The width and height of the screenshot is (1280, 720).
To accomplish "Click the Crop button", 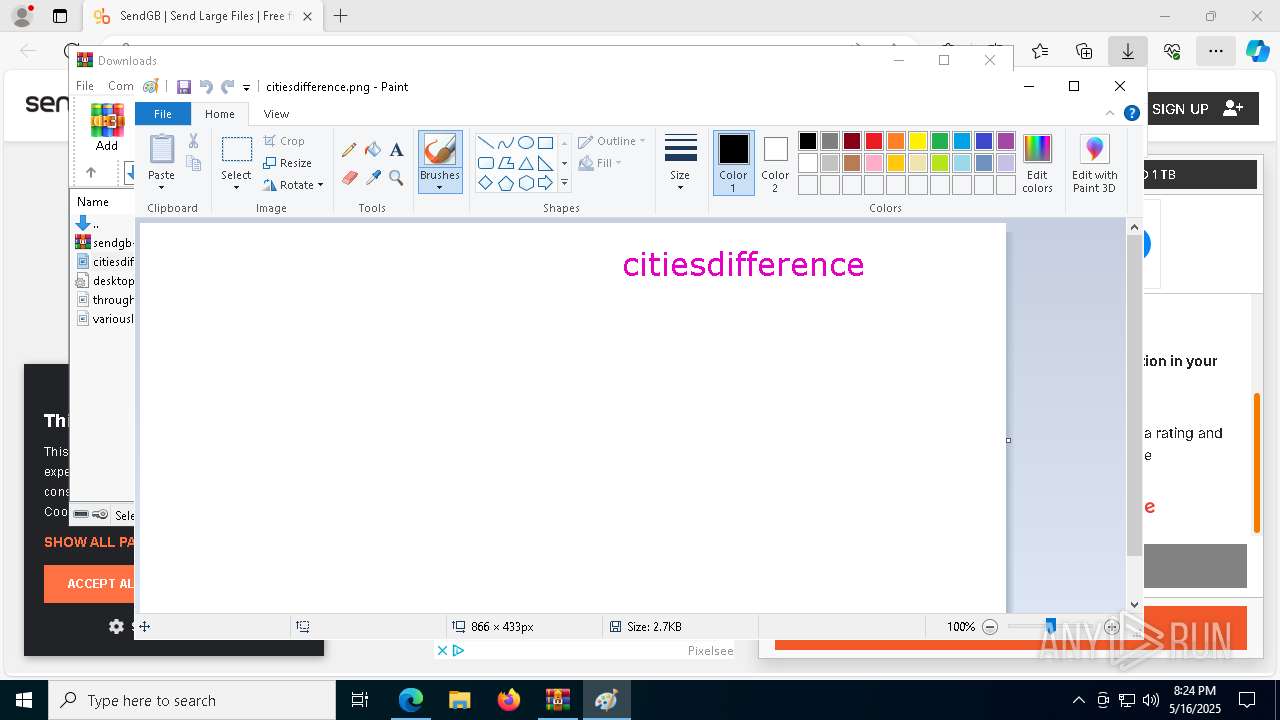I will pos(285,141).
